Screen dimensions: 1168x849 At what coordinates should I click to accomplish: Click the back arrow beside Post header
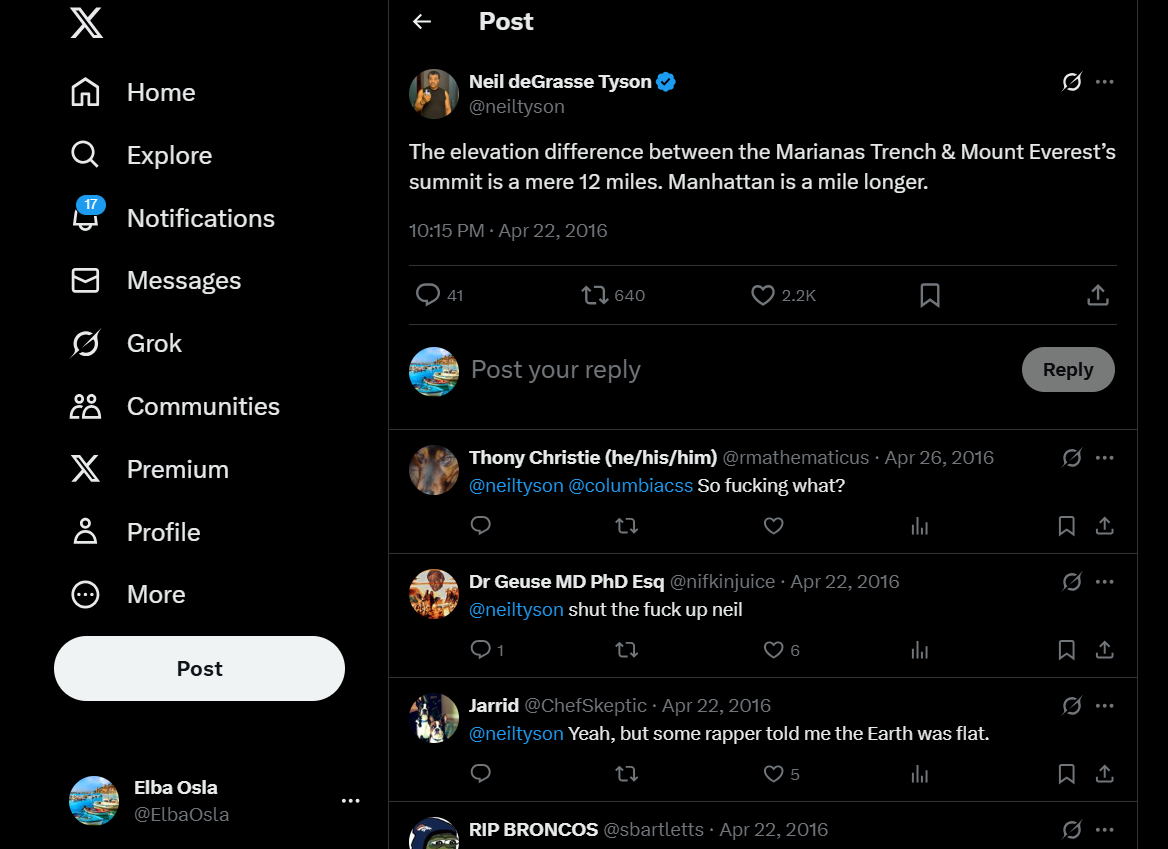pyautogui.click(x=422, y=22)
